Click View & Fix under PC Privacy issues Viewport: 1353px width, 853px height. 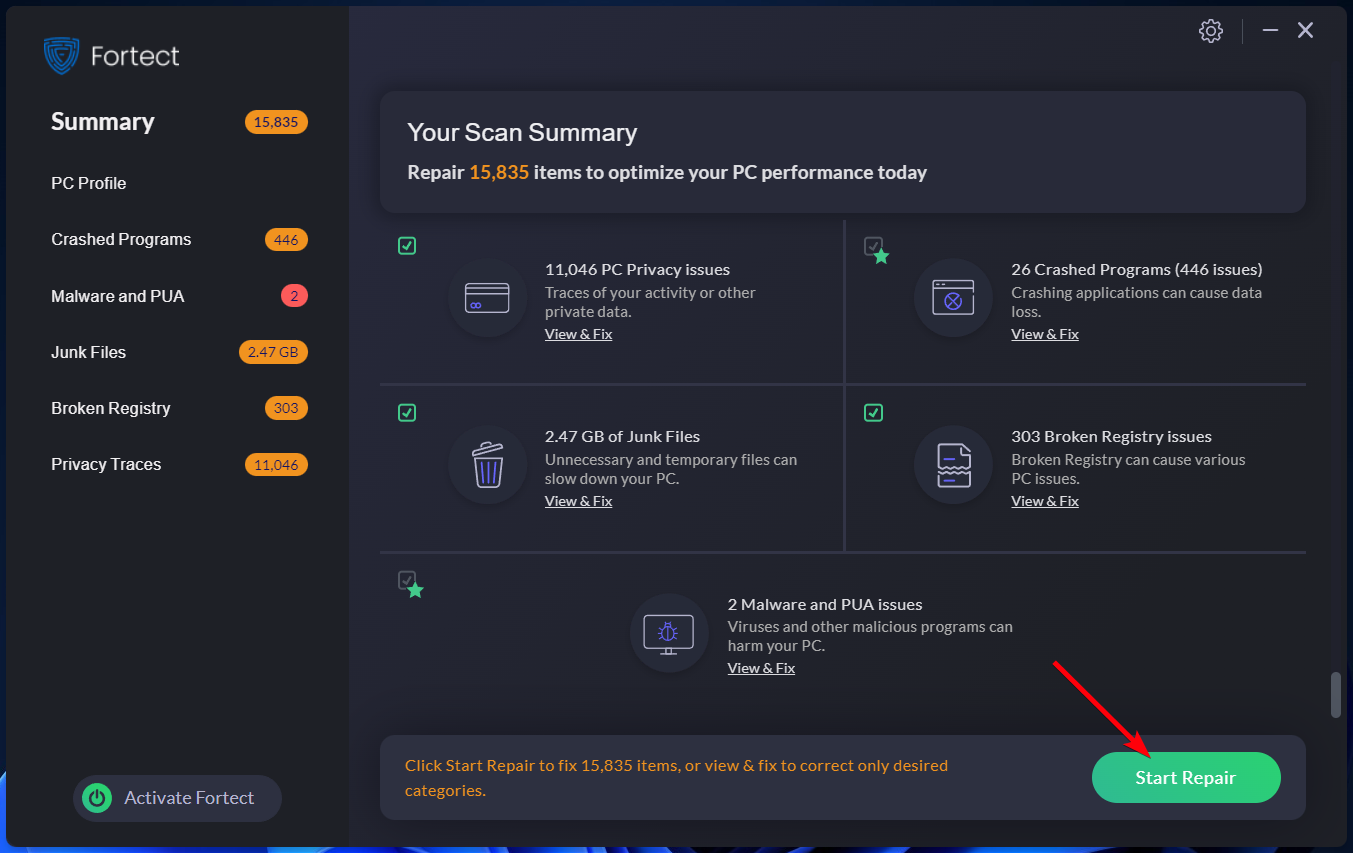[578, 334]
